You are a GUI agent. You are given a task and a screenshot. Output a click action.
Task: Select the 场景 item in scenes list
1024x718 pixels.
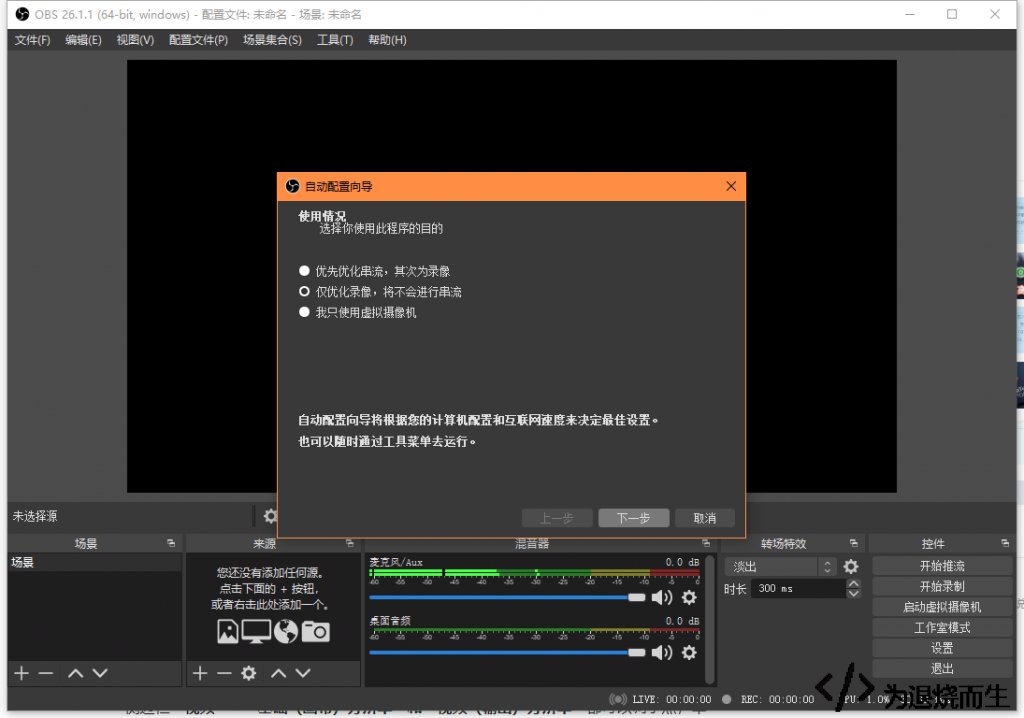[95, 563]
